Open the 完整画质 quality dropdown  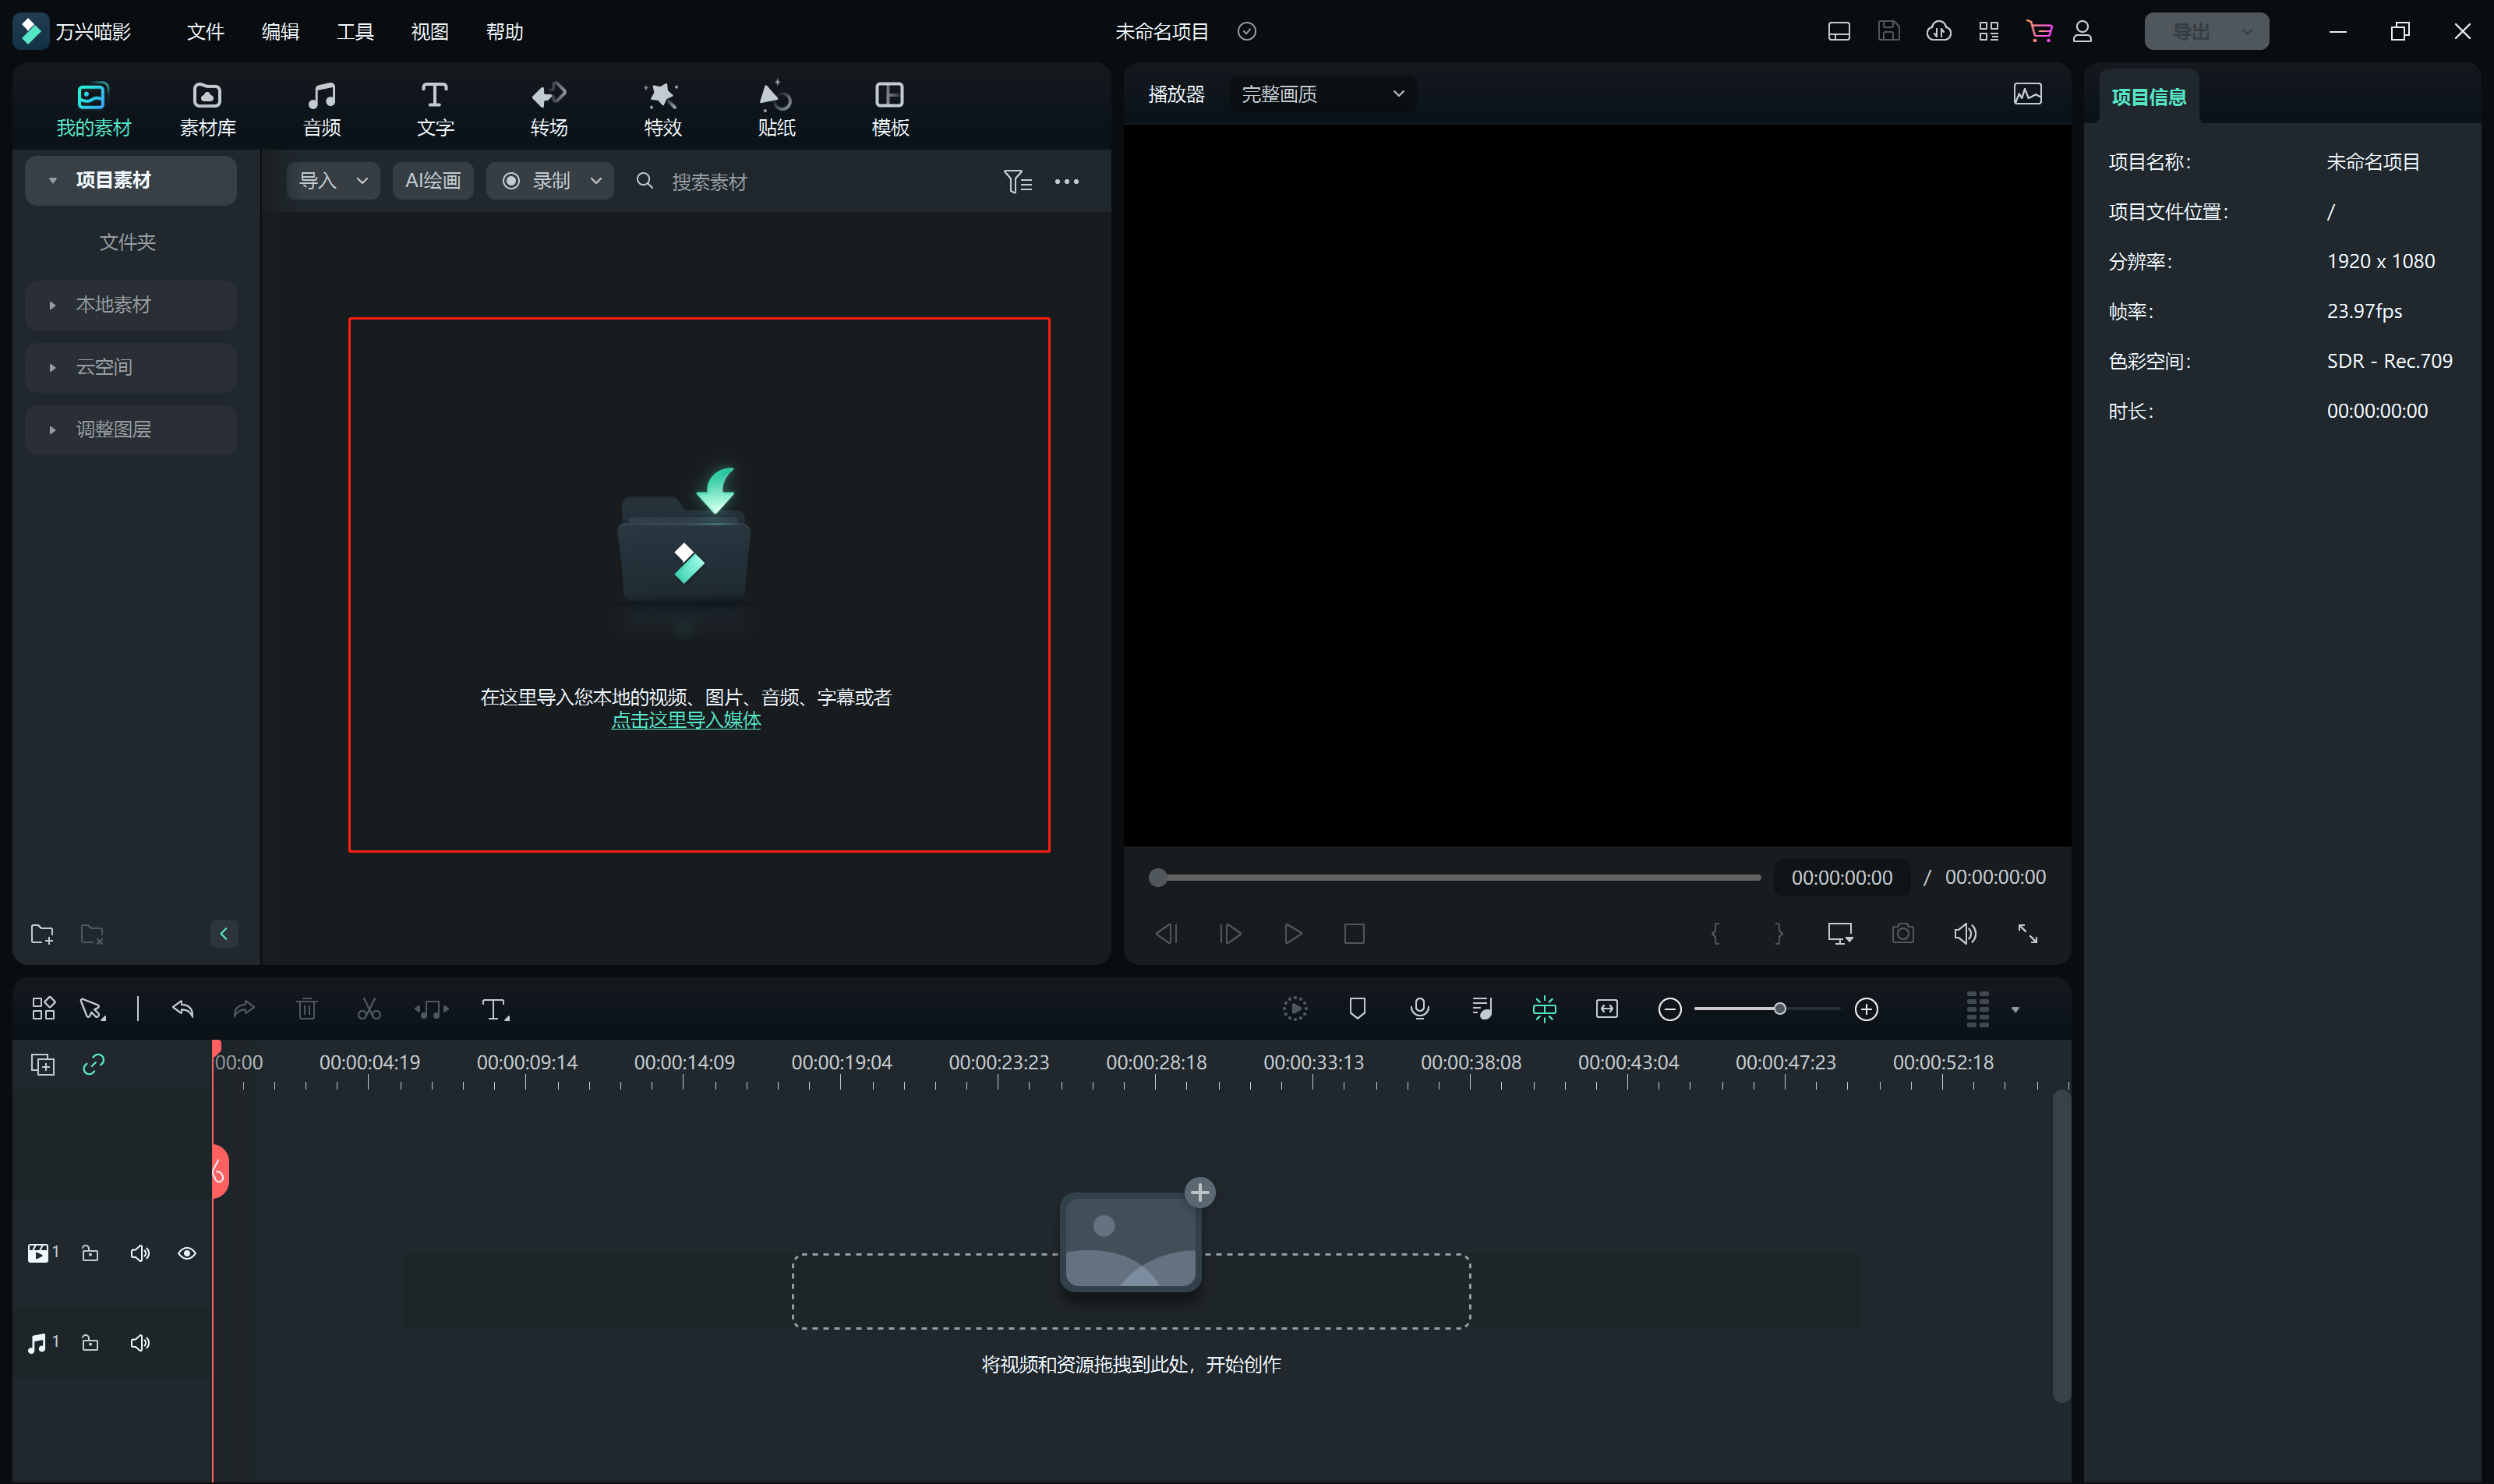(x=1322, y=94)
